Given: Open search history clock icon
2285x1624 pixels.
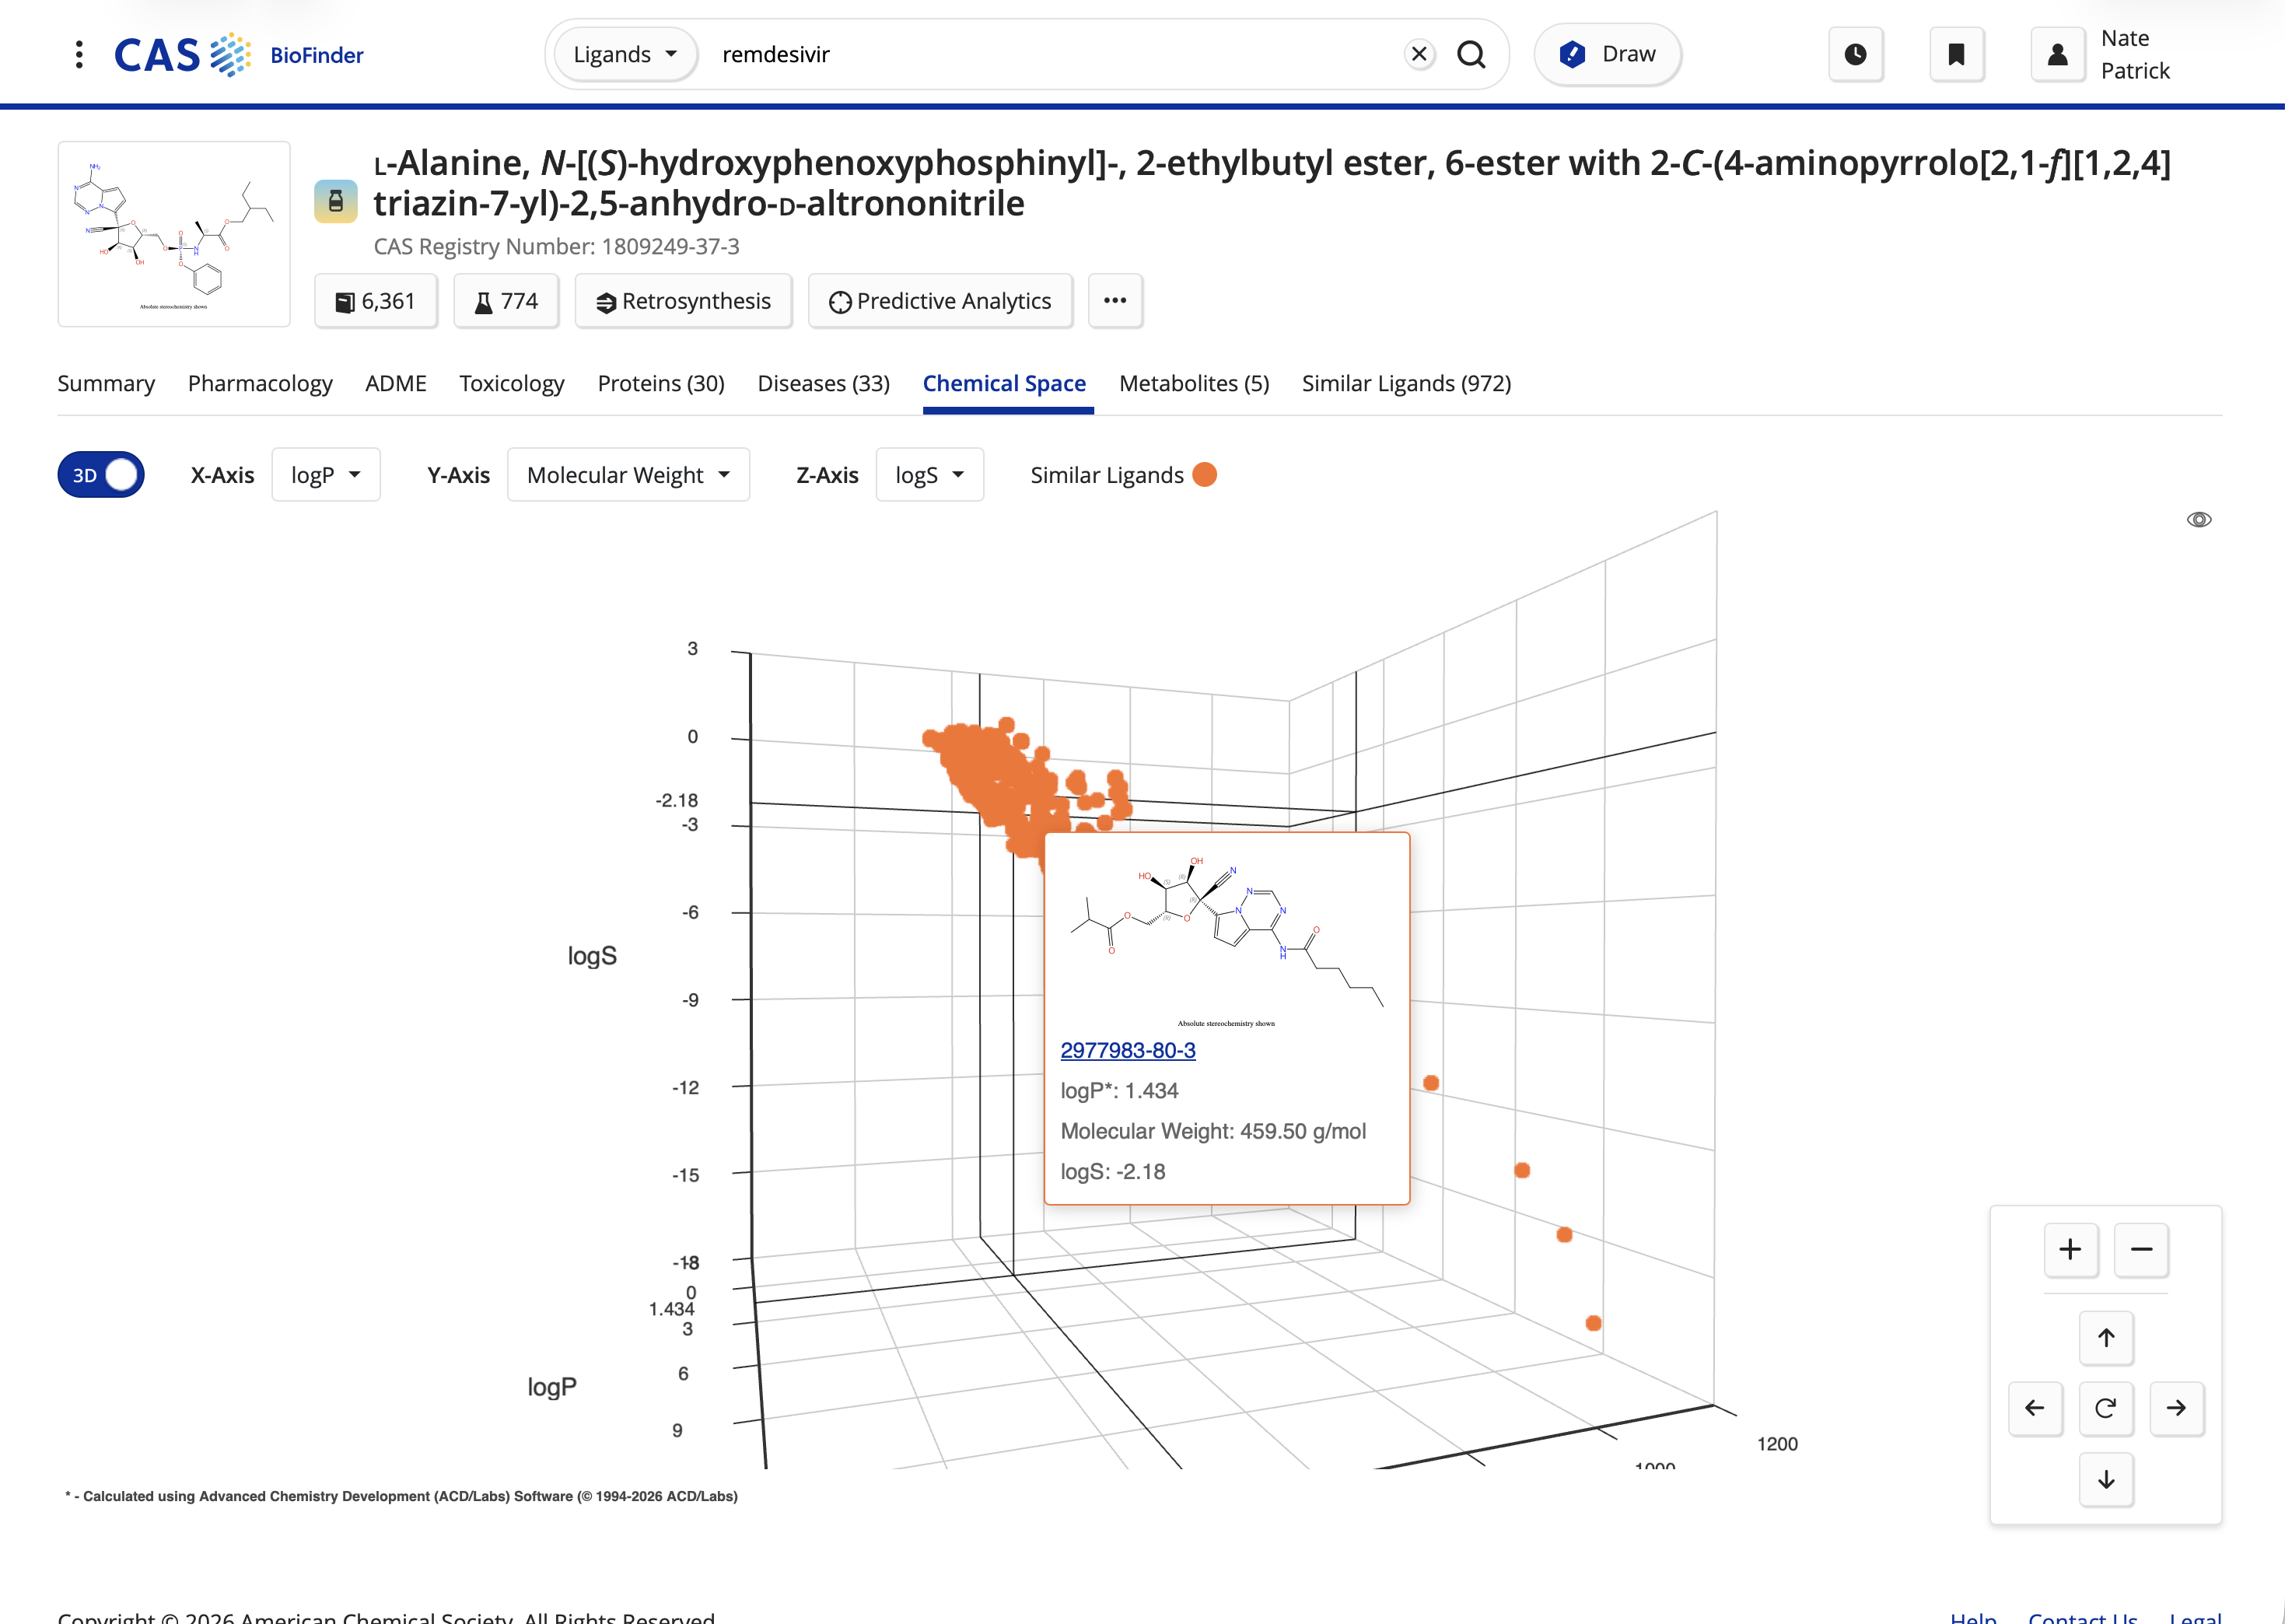Looking at the screenshot, I should 1855,54.
